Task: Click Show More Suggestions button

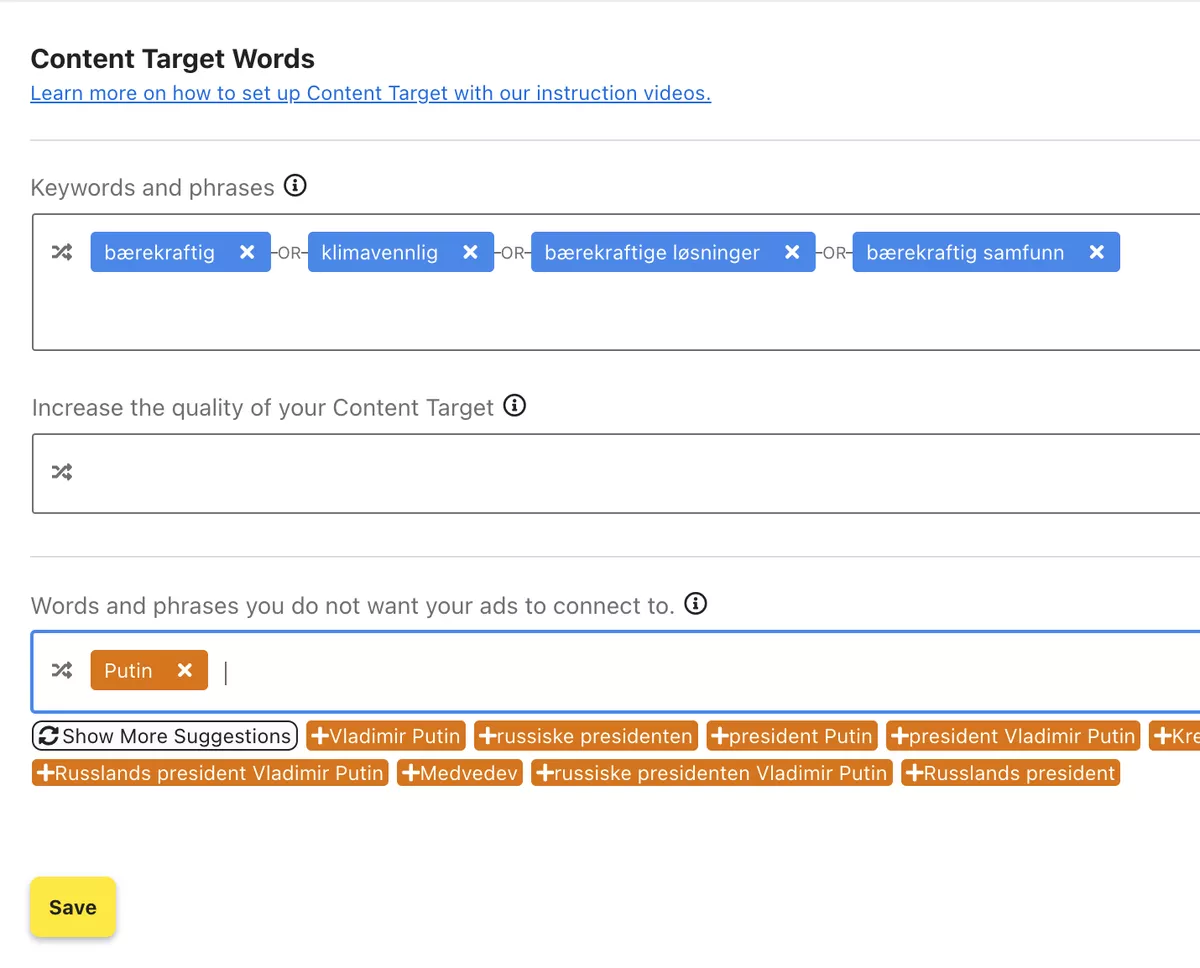Action: pyautogui.click(x=165, y=736)
